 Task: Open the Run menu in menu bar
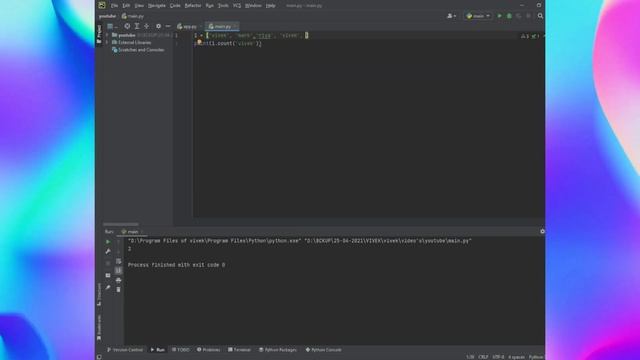coord(210,6)
